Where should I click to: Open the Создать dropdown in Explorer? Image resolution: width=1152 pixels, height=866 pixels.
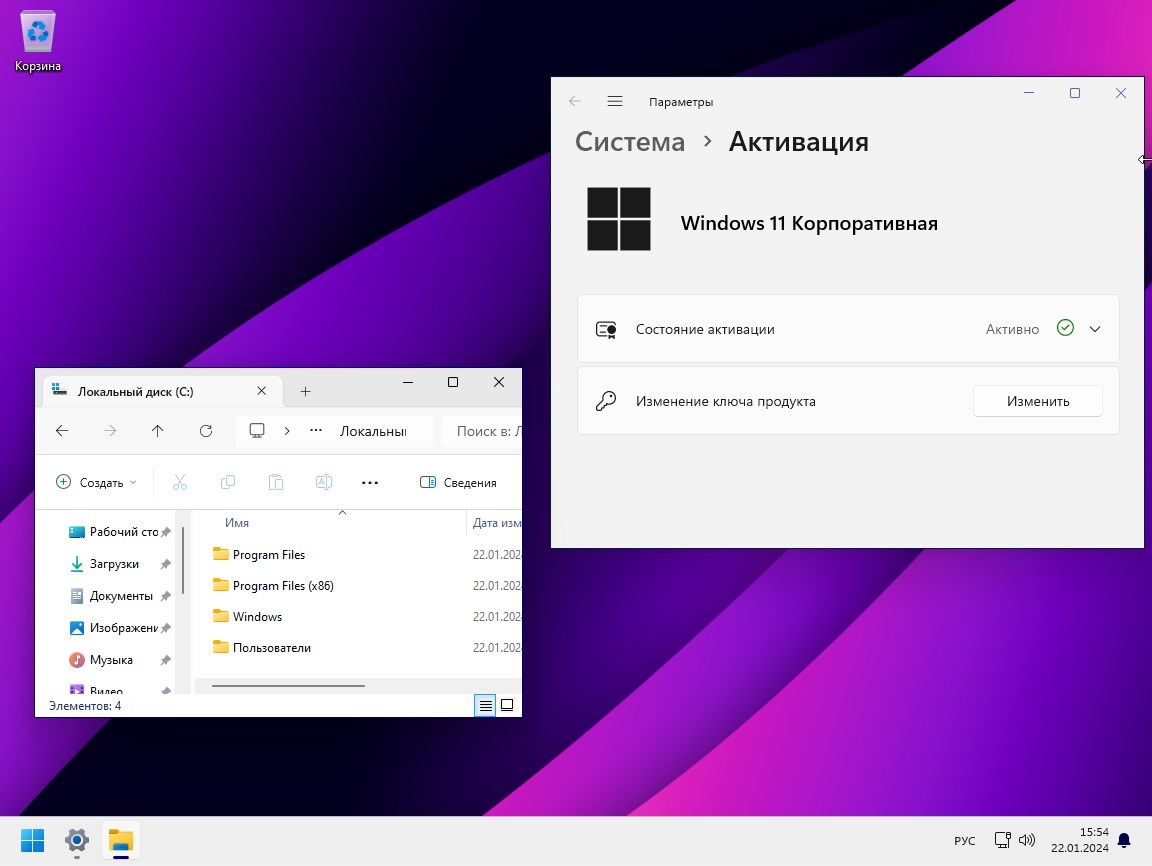click(x=96, y=483)
